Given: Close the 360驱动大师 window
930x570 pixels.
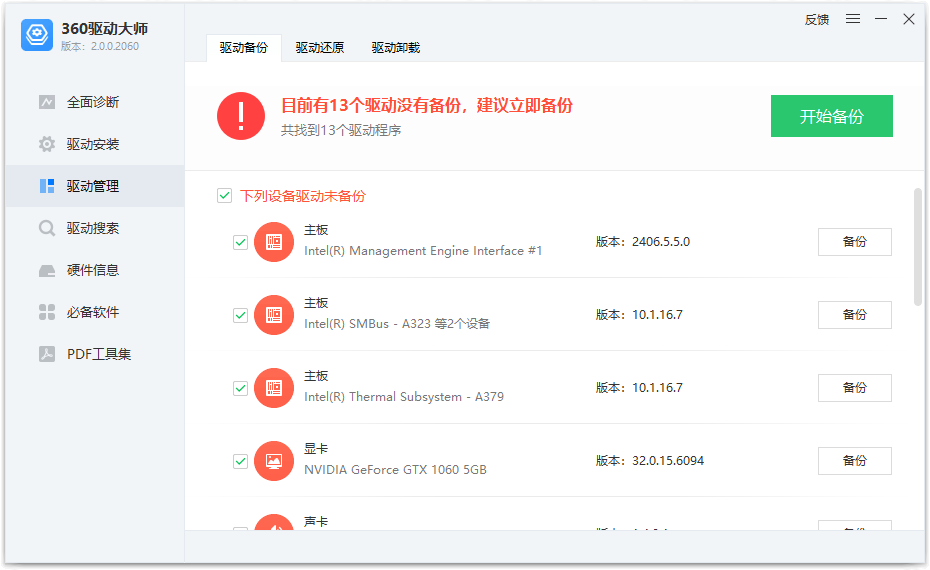Looking at the screenshot, I should point(909,19).
